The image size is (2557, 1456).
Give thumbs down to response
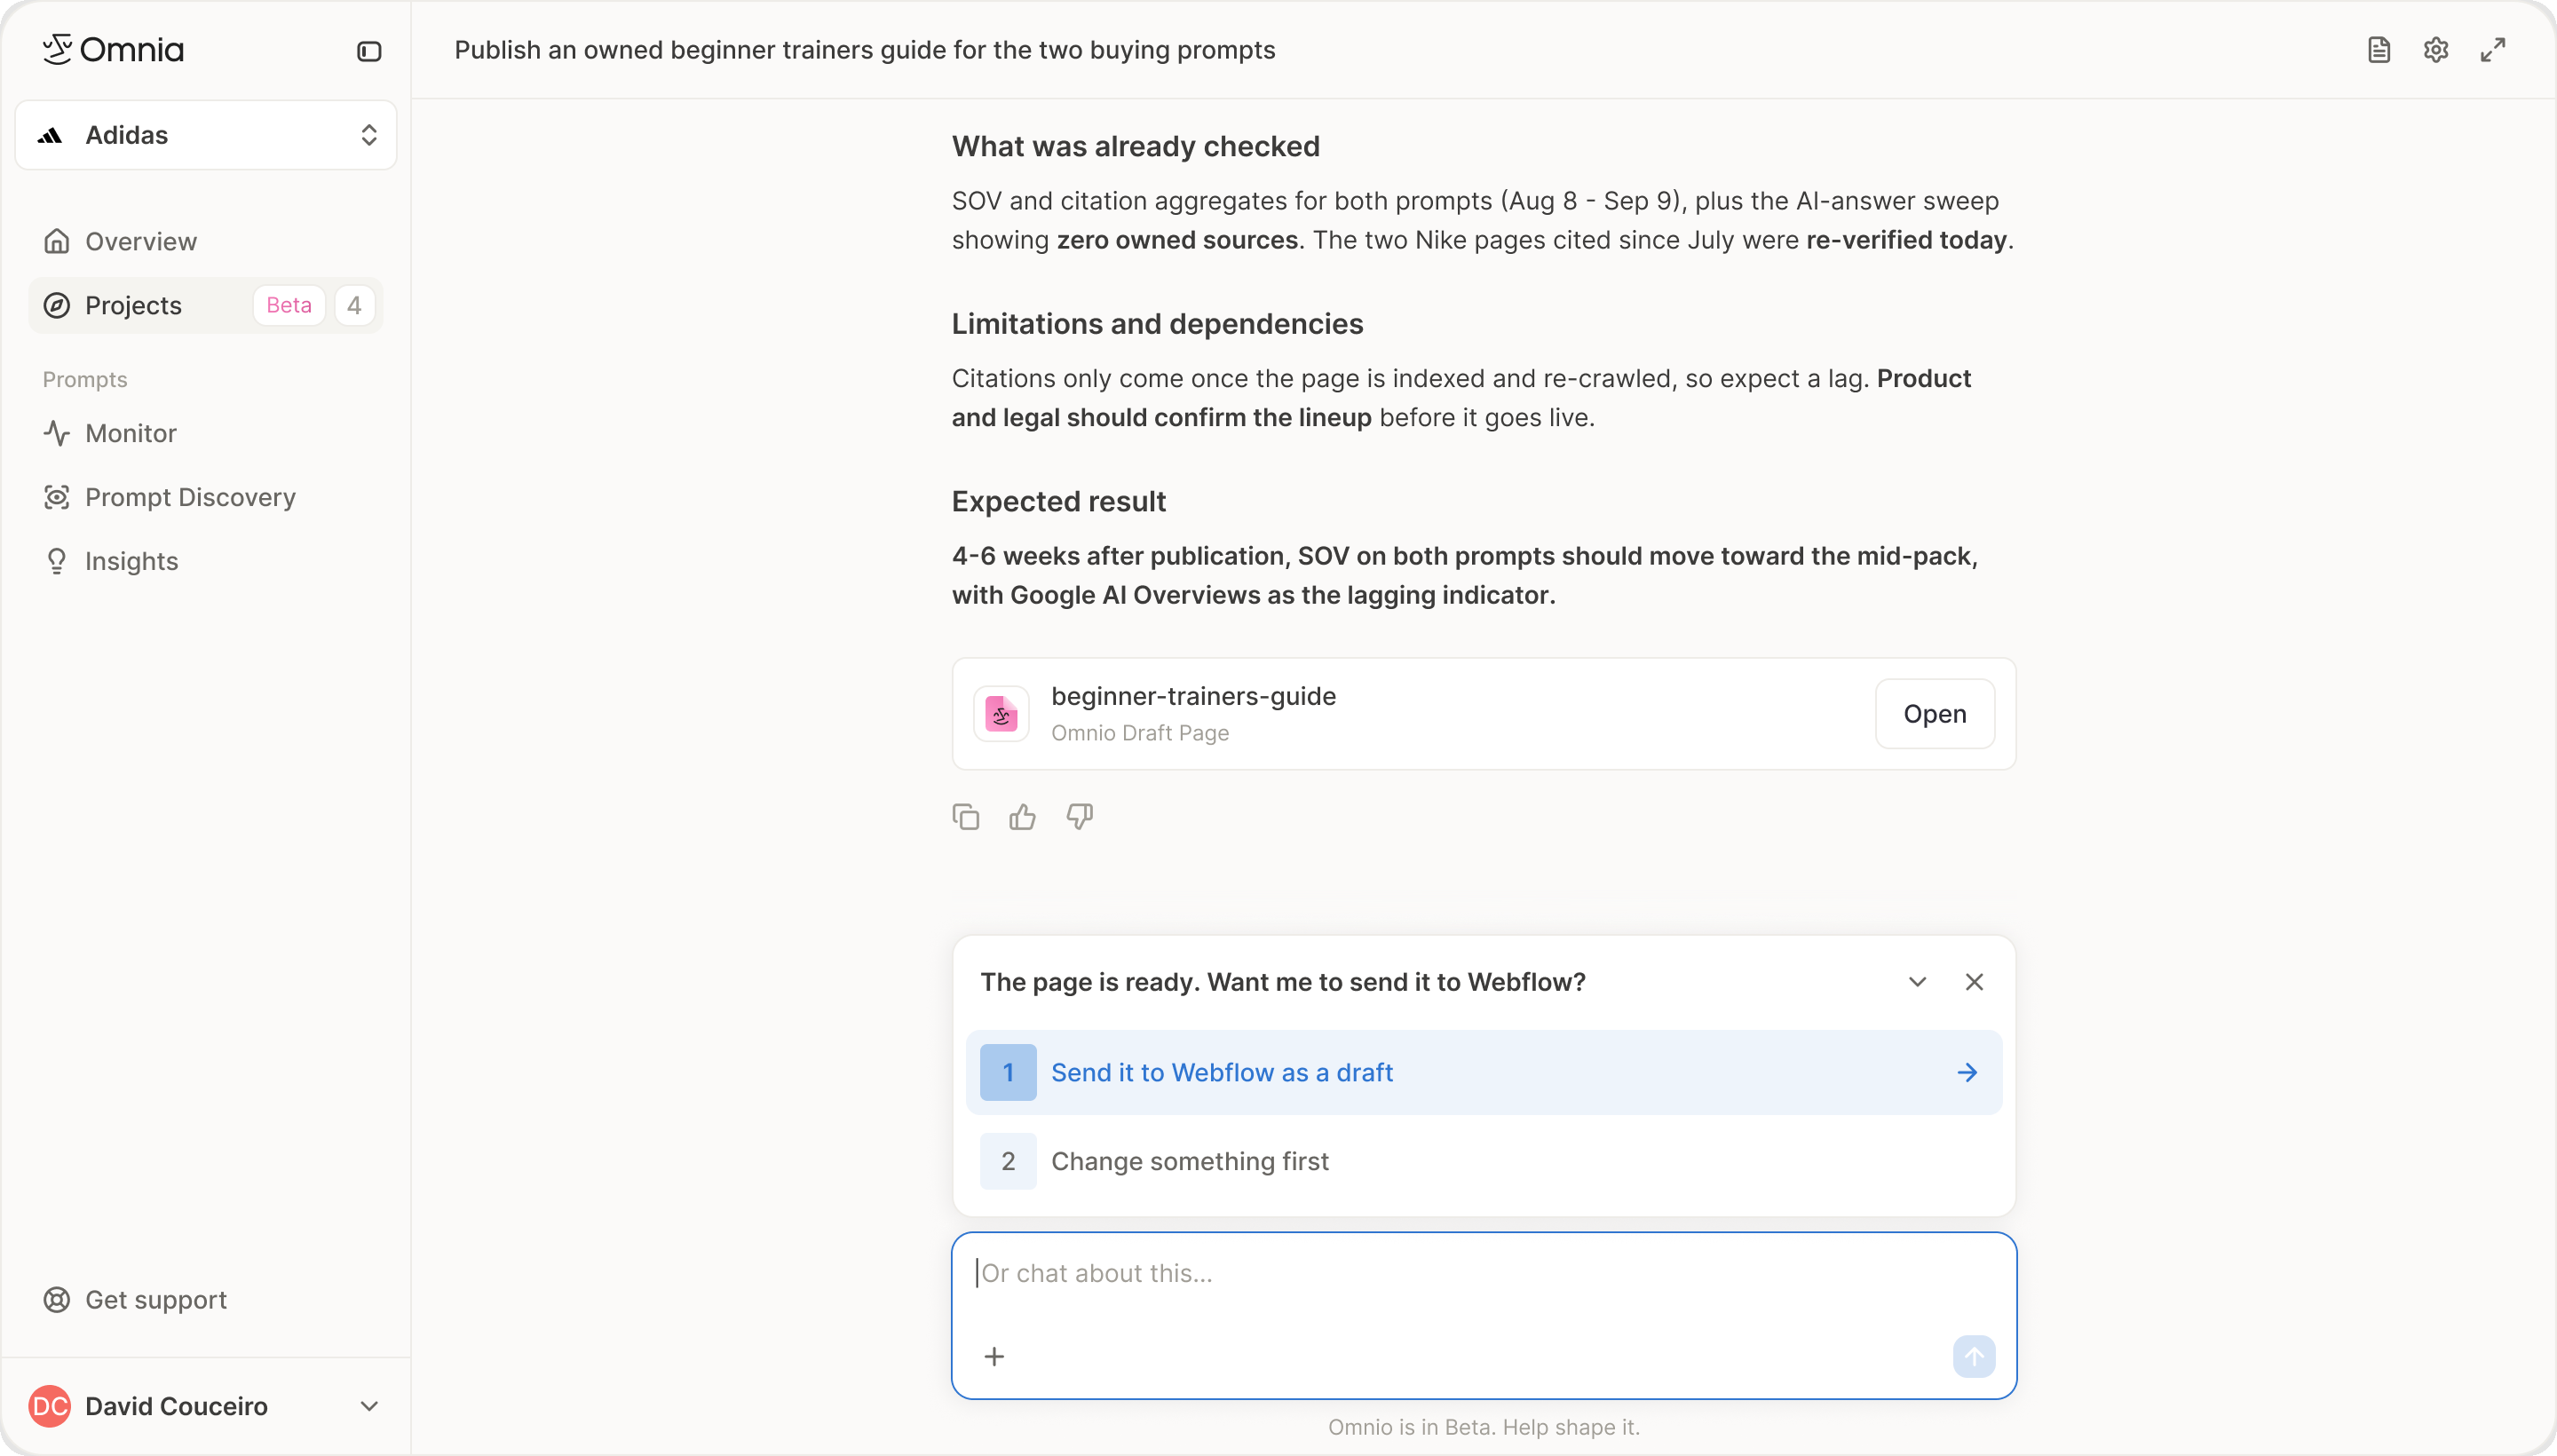click(x=1079, y=817)
